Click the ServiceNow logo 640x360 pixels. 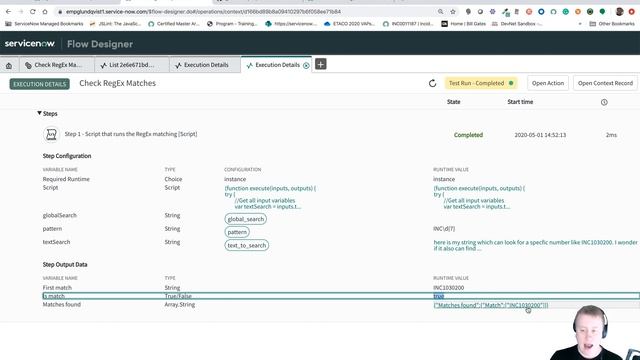tap(29, 44)
